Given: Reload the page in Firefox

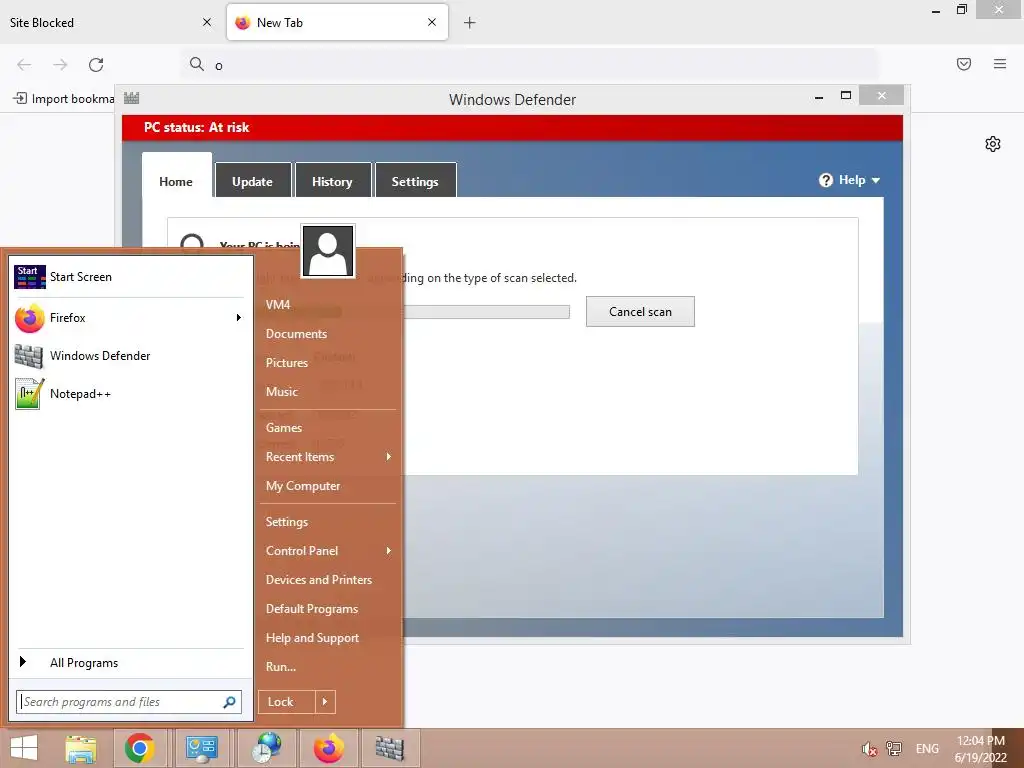Looking at the screenshot, I should tap(96, 65).
